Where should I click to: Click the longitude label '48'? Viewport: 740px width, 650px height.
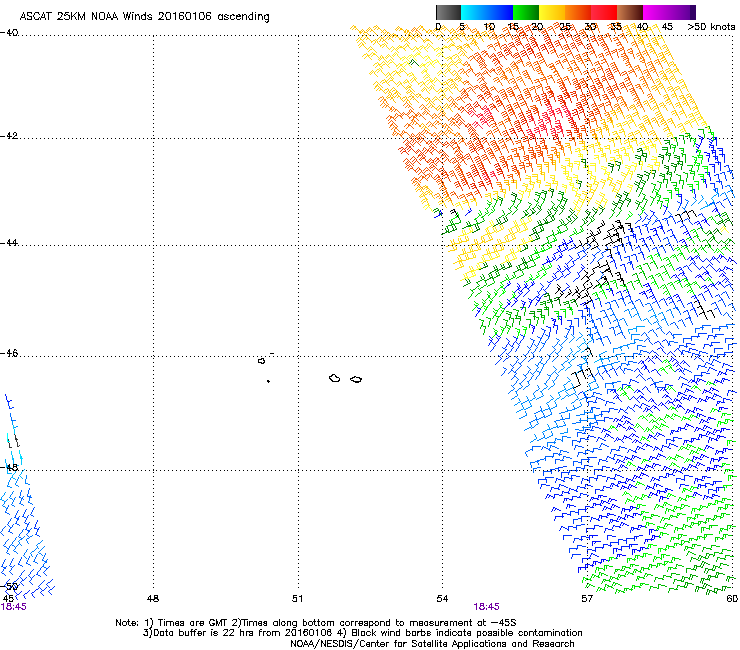coord(153,599)
